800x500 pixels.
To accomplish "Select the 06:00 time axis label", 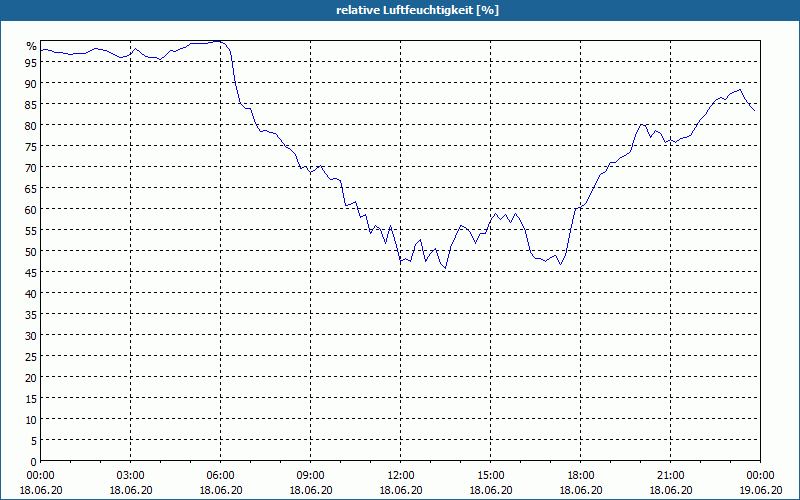I will (x=220, y=476).
